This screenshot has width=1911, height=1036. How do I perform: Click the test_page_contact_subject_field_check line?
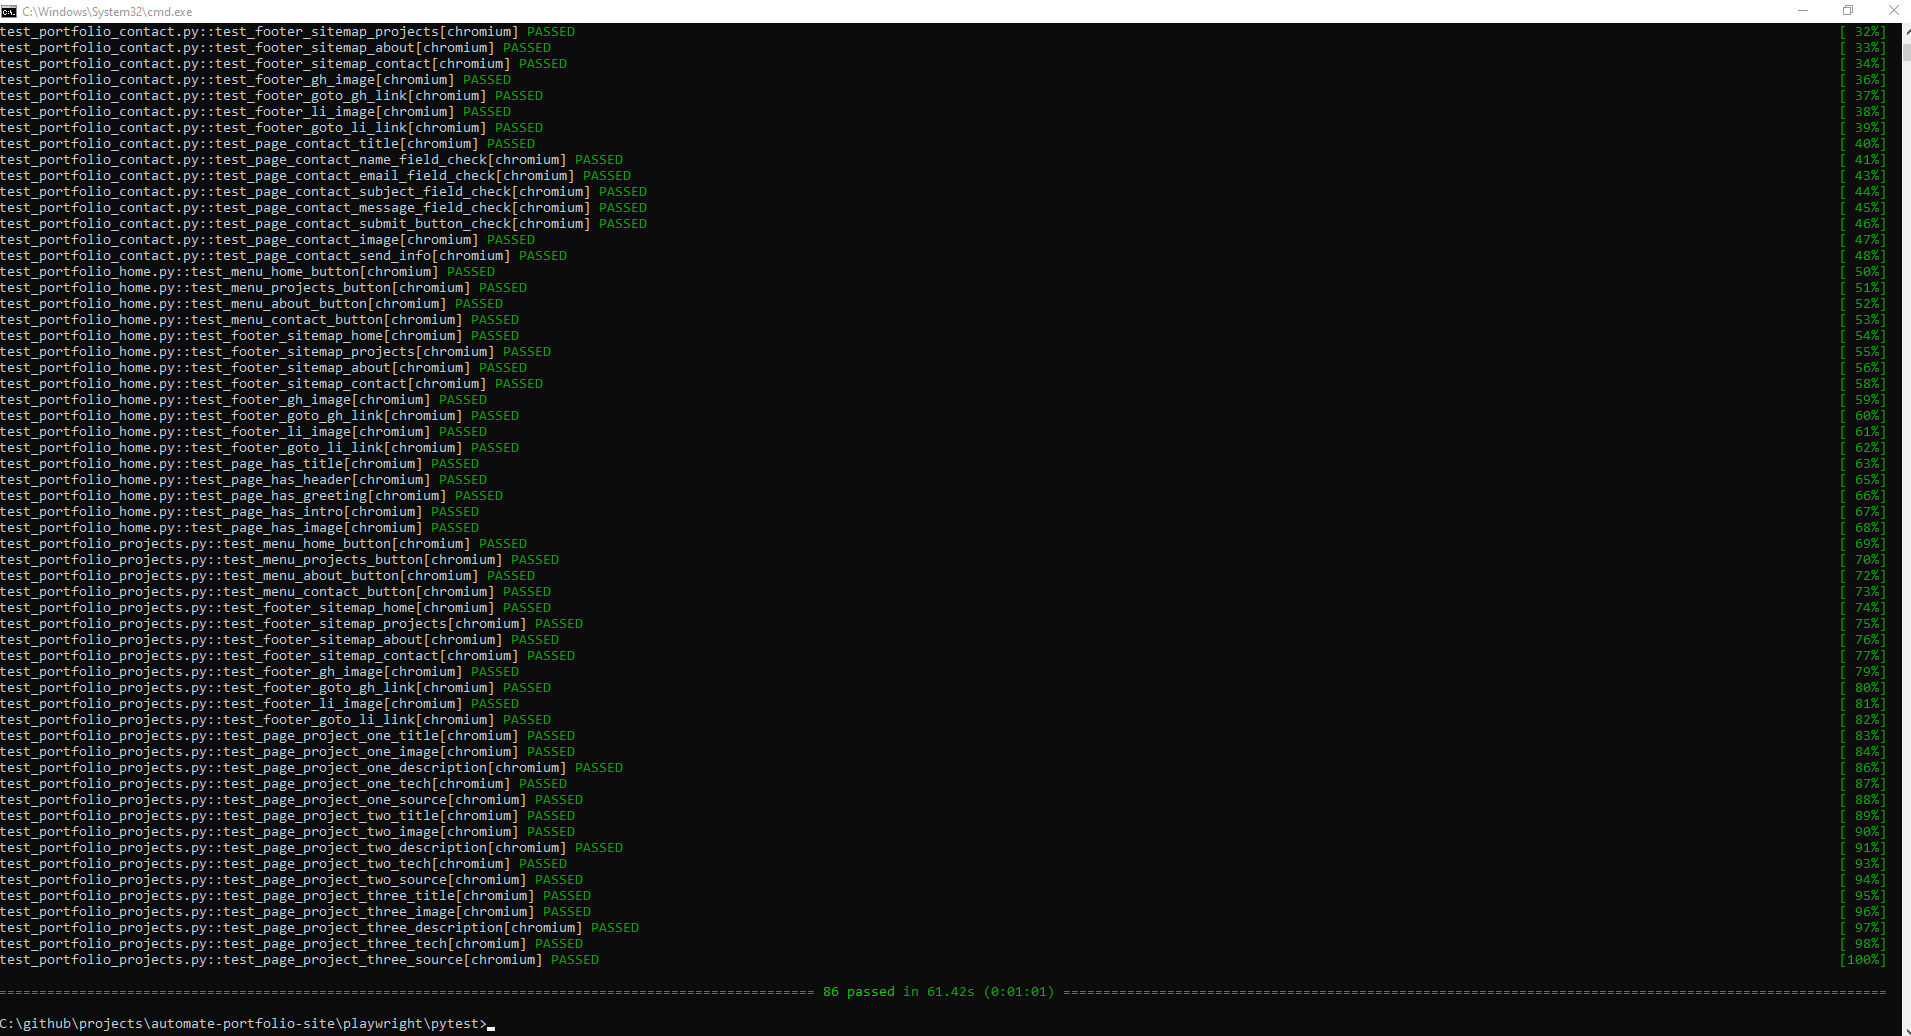[323, 192]
